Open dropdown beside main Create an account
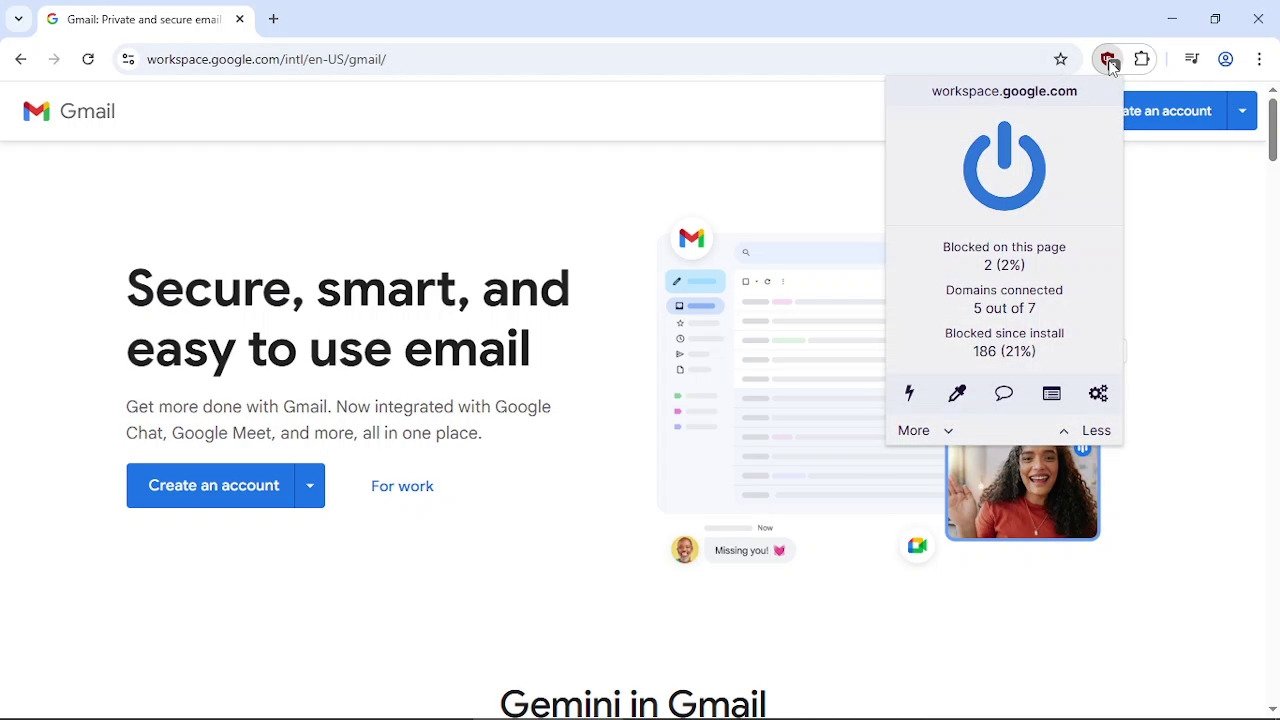 tap(310, 486)
